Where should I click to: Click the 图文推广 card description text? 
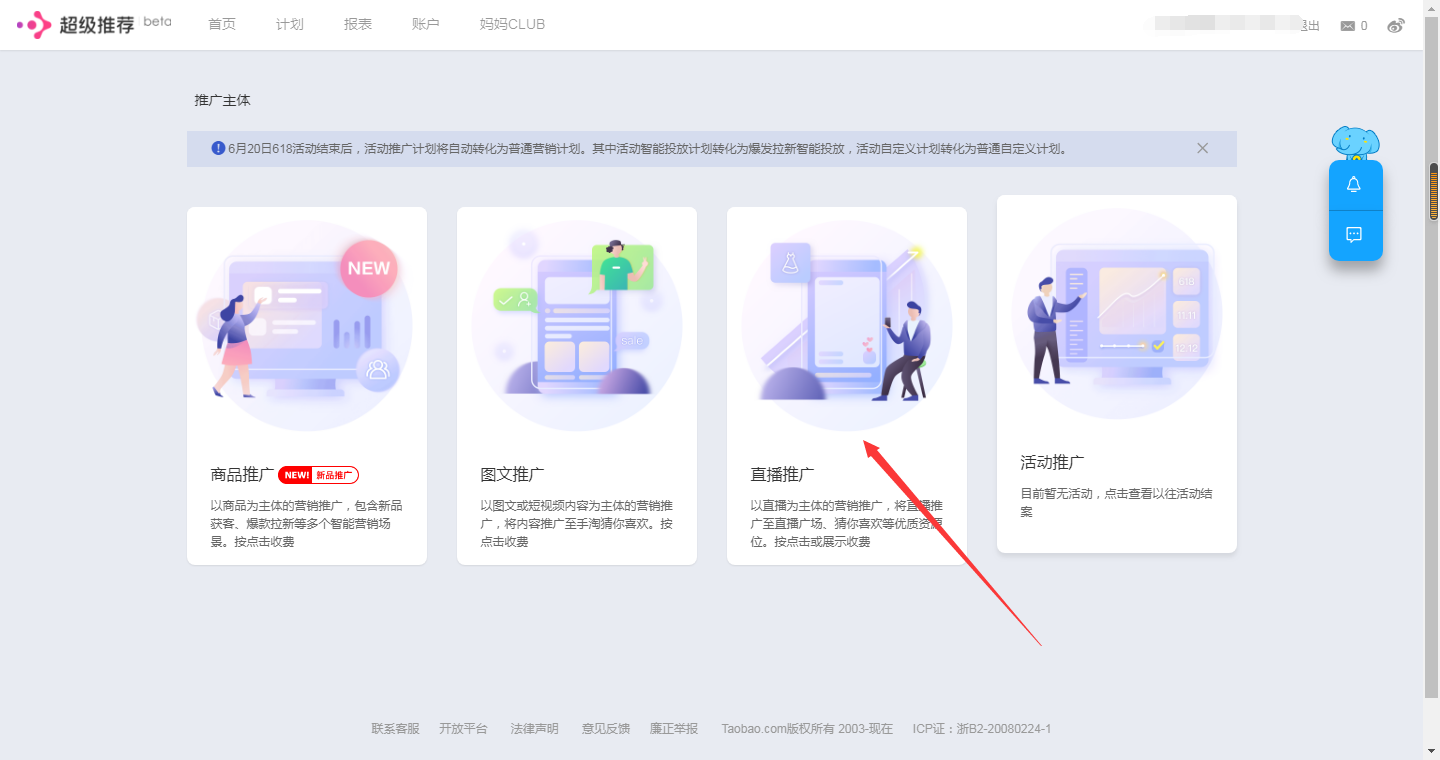point(577,524)
